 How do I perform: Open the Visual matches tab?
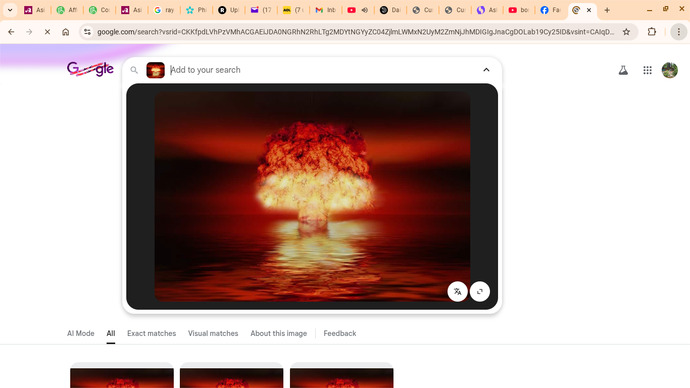213,333
